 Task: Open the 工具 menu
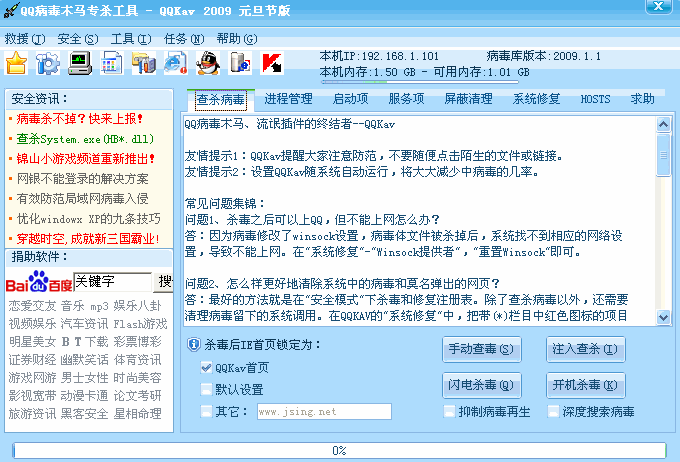pyautogui.click(x=131, y=39)
